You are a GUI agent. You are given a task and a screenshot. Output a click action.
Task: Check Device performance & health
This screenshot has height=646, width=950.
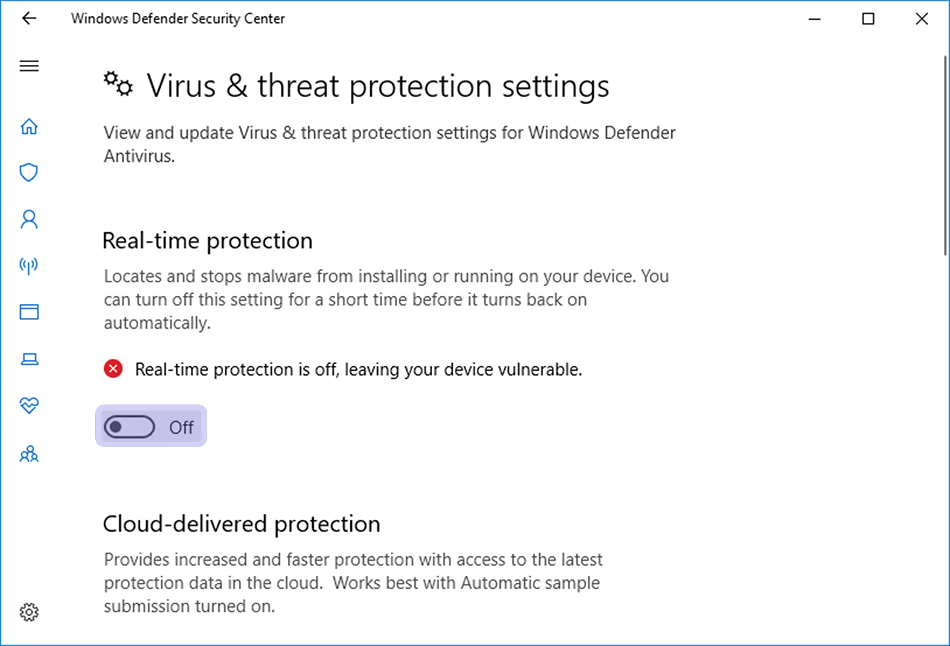[29, 405]
